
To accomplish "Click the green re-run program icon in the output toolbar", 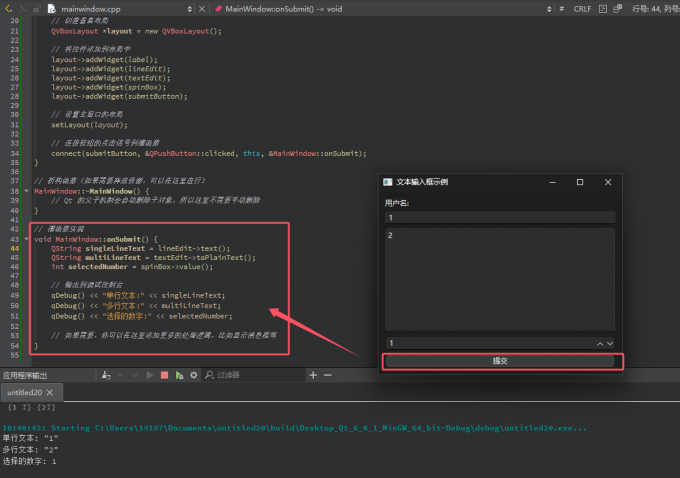I will click(179, 375).
